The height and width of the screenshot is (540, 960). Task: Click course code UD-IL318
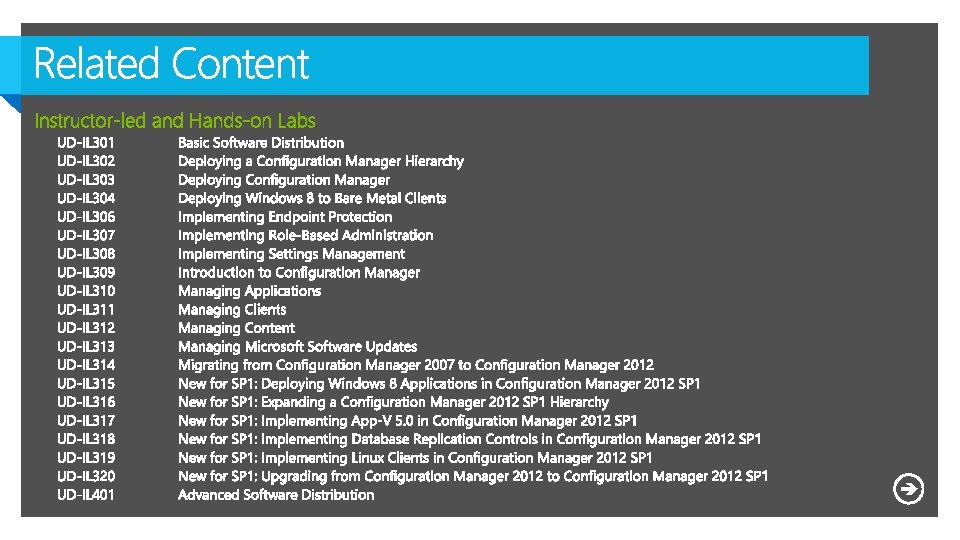86,439
